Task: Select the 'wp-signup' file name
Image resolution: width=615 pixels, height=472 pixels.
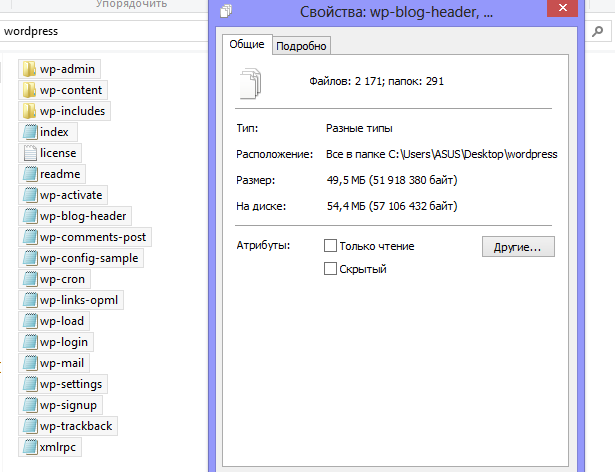Action: click(68, 405)
